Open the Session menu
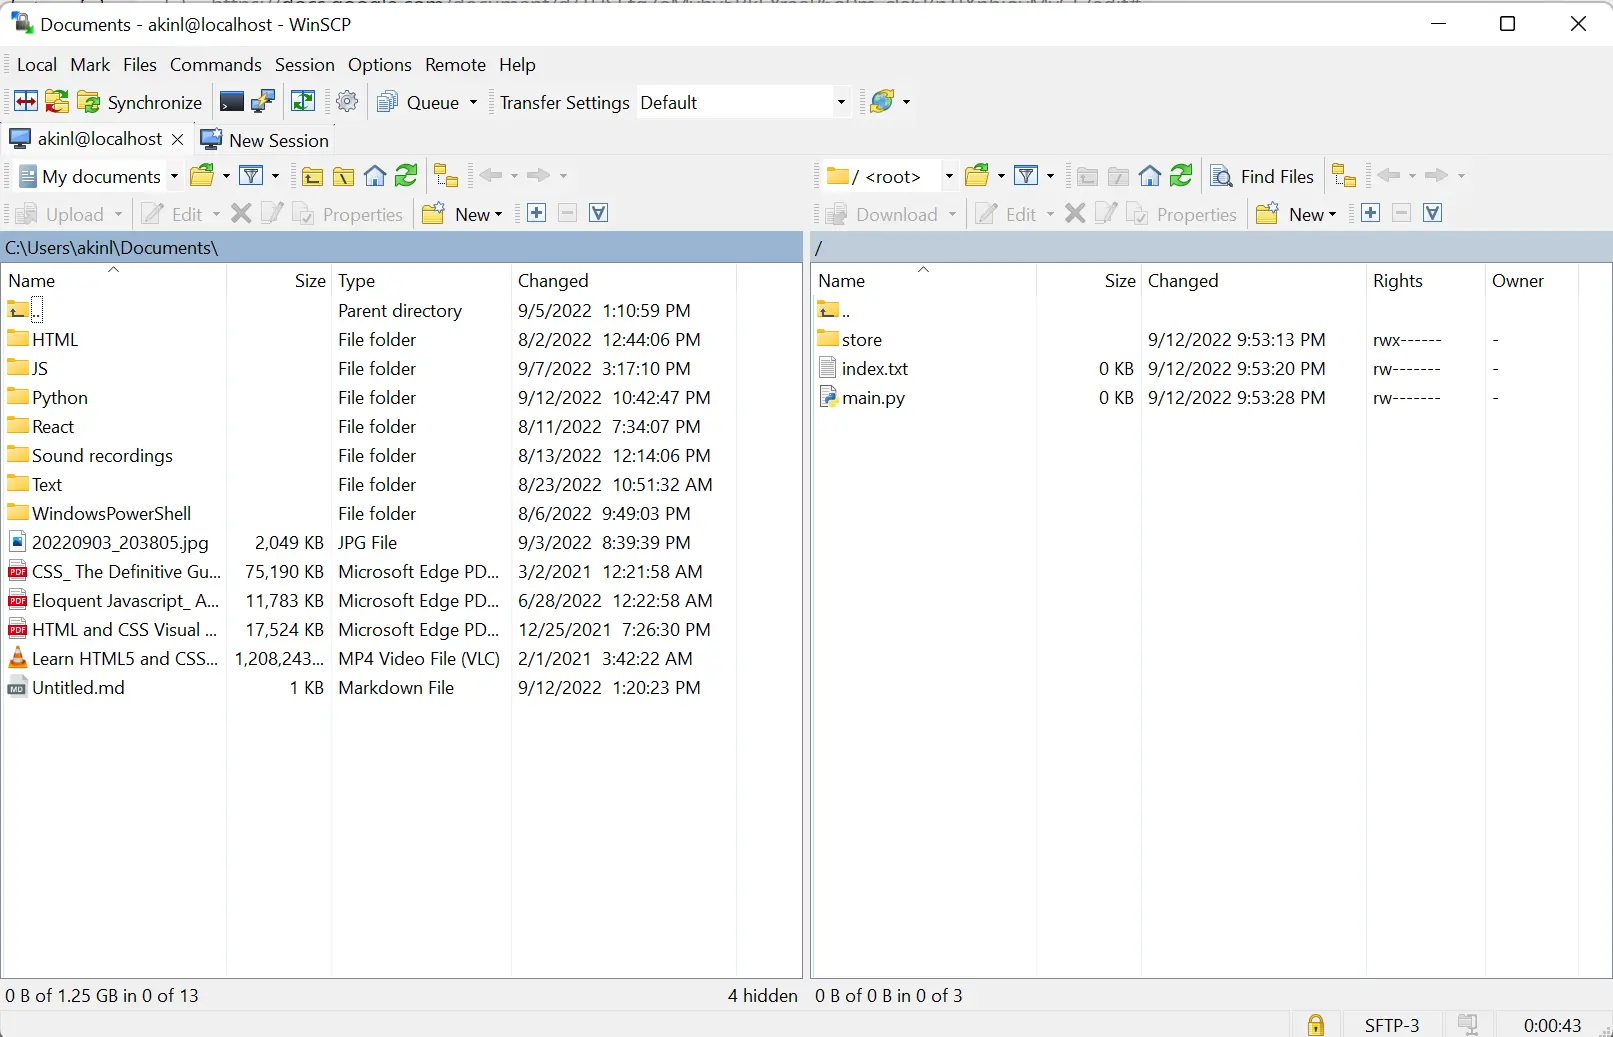This screenshot has height=1037, width=1613. tap(305, 65)
